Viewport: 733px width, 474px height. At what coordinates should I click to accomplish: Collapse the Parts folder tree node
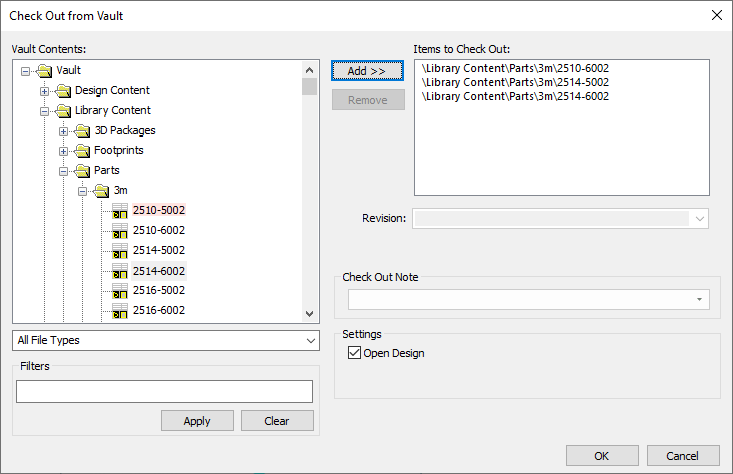coord(64,171)
